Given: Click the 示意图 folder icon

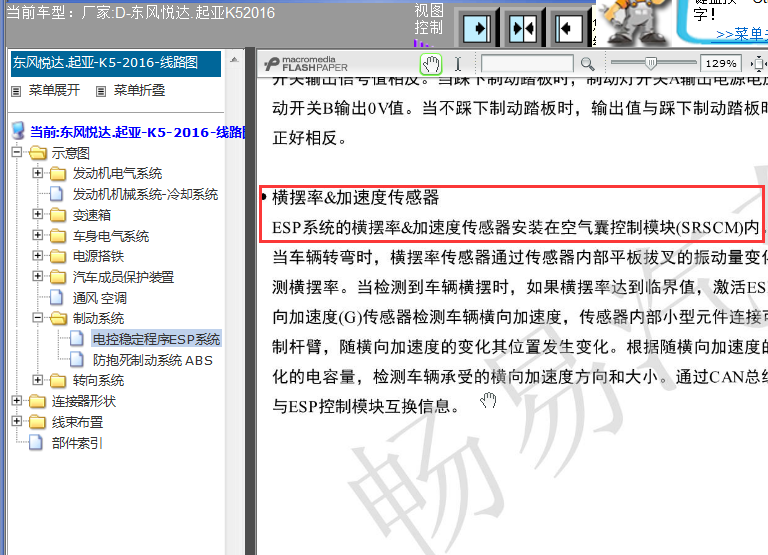Looking at the screenshot, I should pyautogui.click(x=38, y=153).
